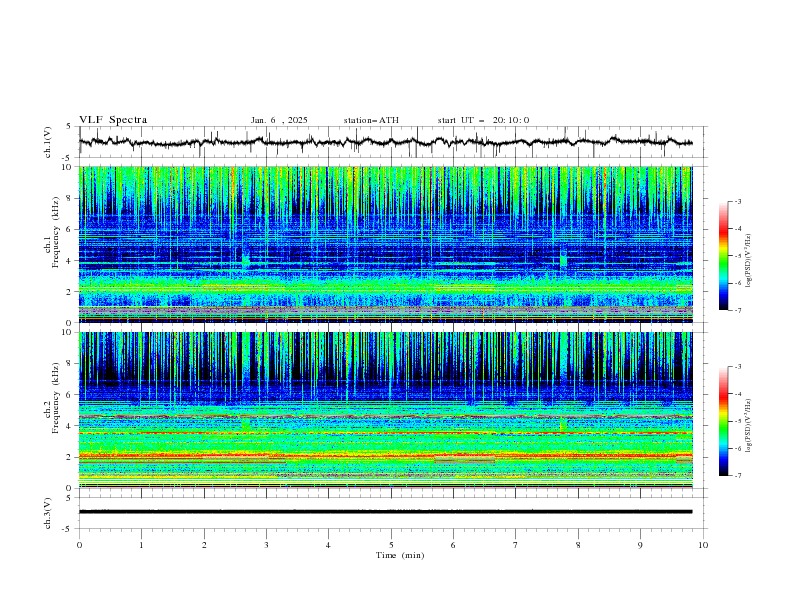792x612 pixels.
Task: Click the "-3" label on ch.2 colorbar
Action: pyautogui.click(x=737, y=367)
